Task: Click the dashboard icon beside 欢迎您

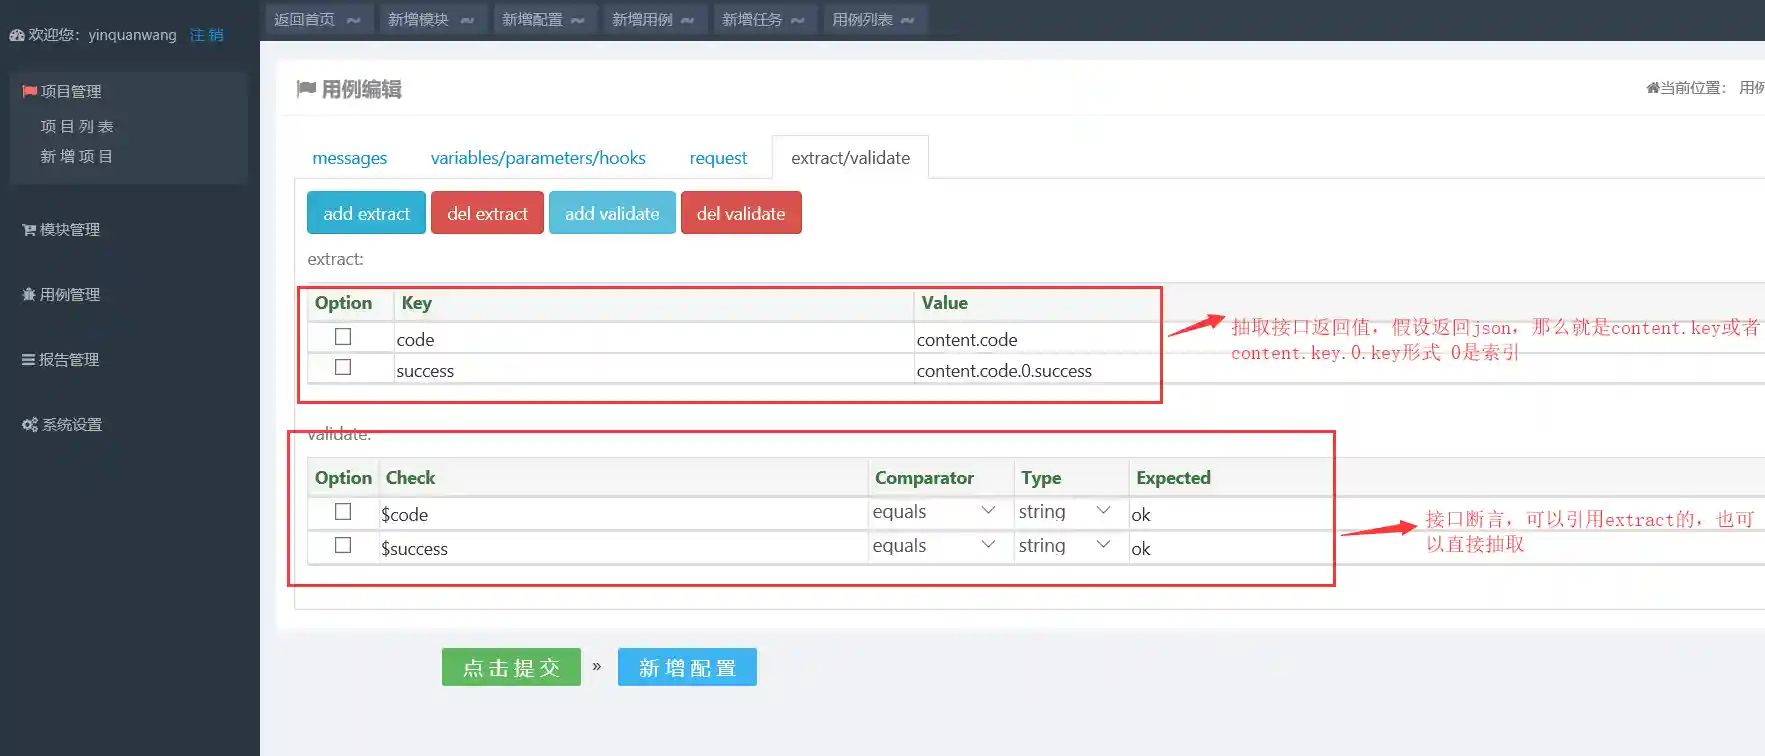Action: pos(17,35)
